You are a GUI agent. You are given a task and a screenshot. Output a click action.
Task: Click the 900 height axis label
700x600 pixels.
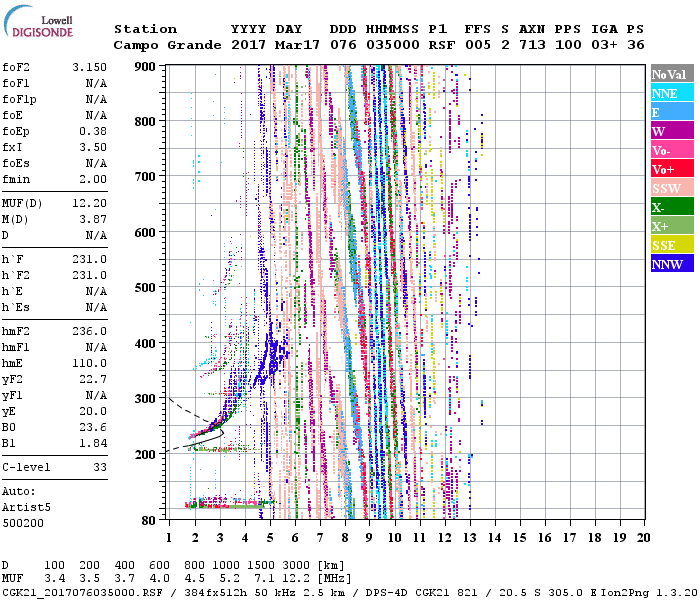(x=145, y=67)
